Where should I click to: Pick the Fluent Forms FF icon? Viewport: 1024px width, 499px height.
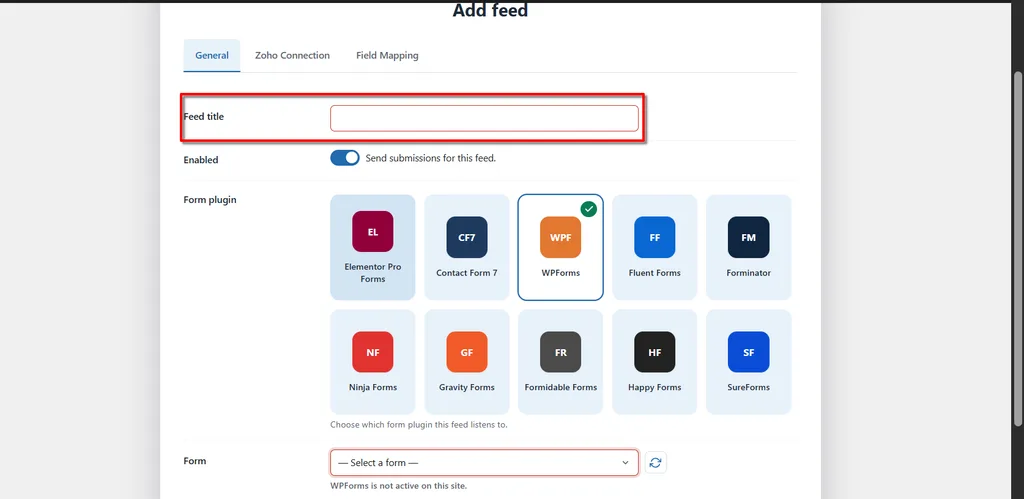point(654,237)
